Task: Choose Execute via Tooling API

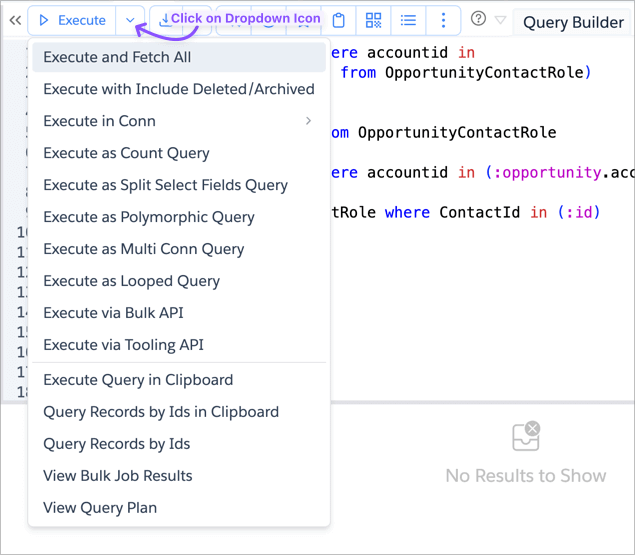Action: click(x=123, y=345)
